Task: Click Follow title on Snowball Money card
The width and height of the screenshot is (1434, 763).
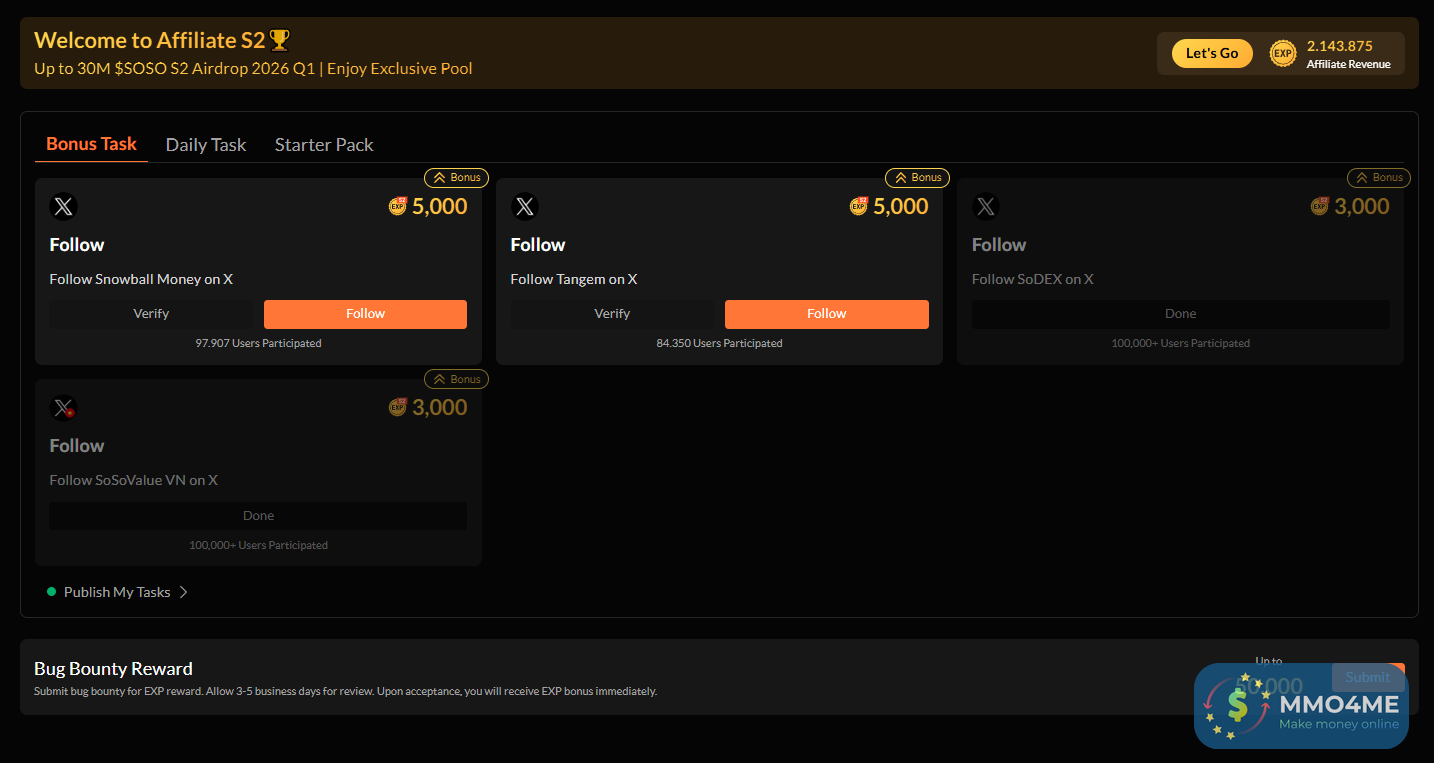Action: click(77, 245)
